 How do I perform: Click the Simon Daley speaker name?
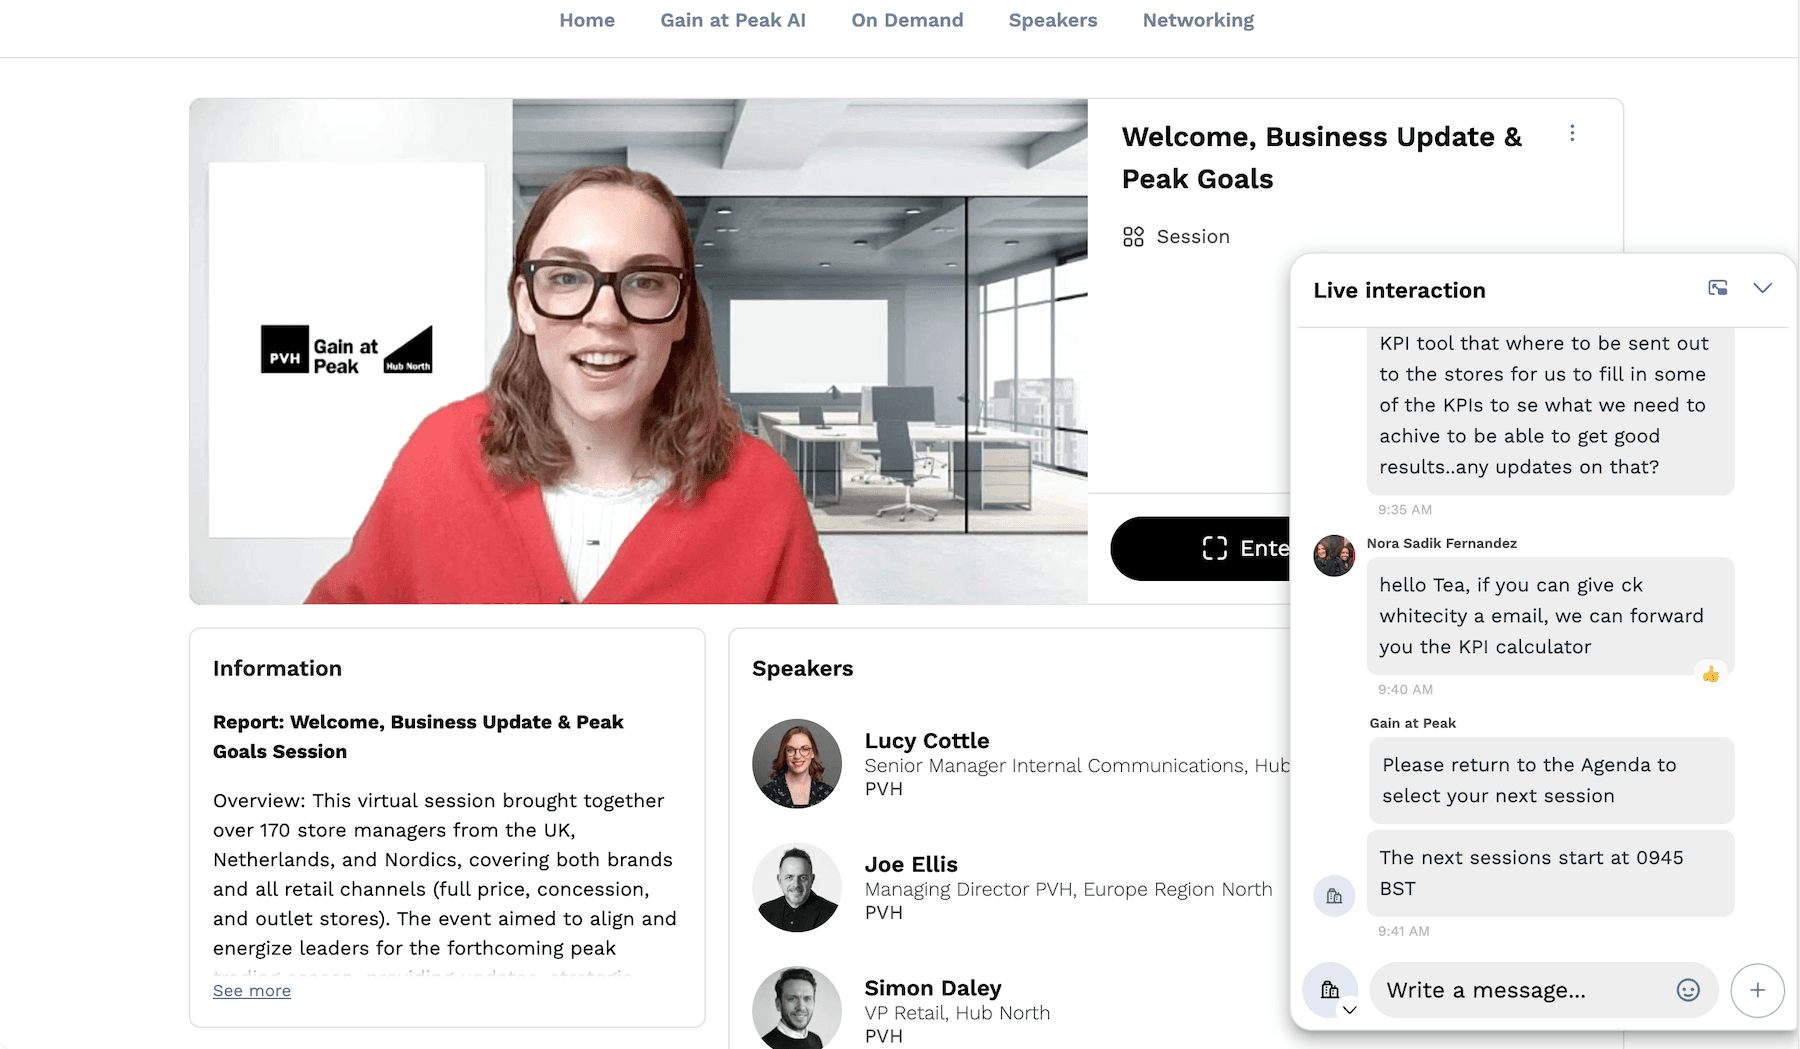933,989
